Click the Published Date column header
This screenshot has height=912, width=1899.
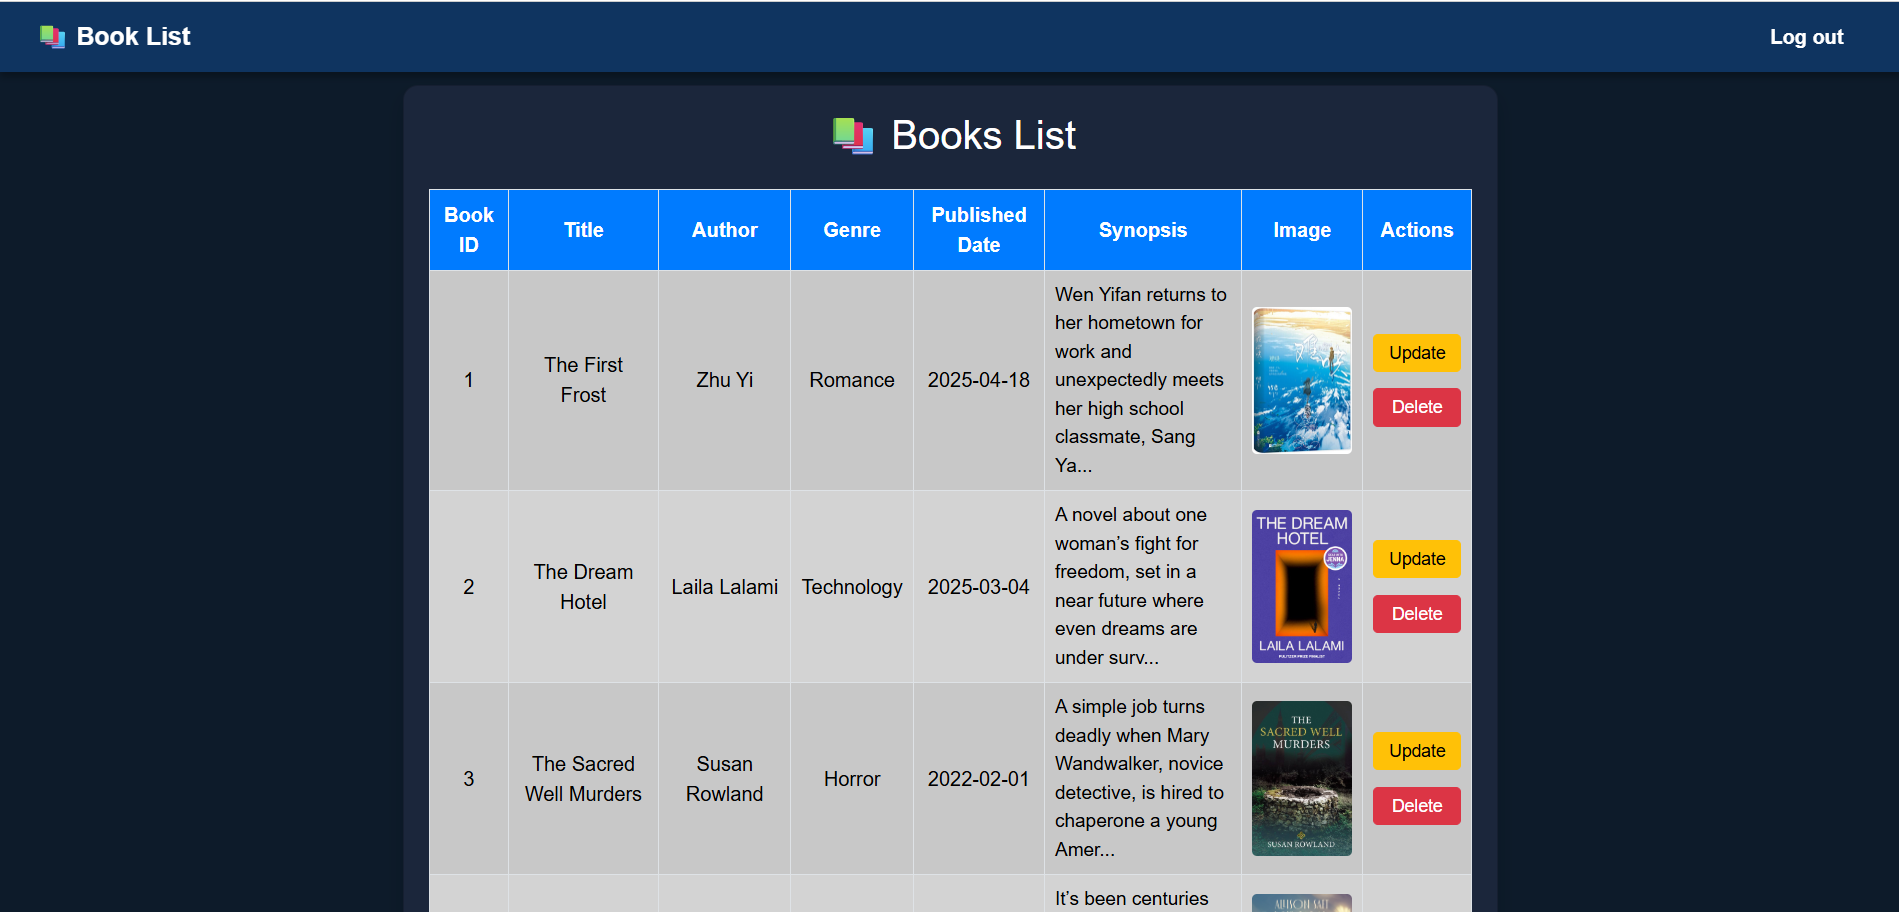coord(979,230)
